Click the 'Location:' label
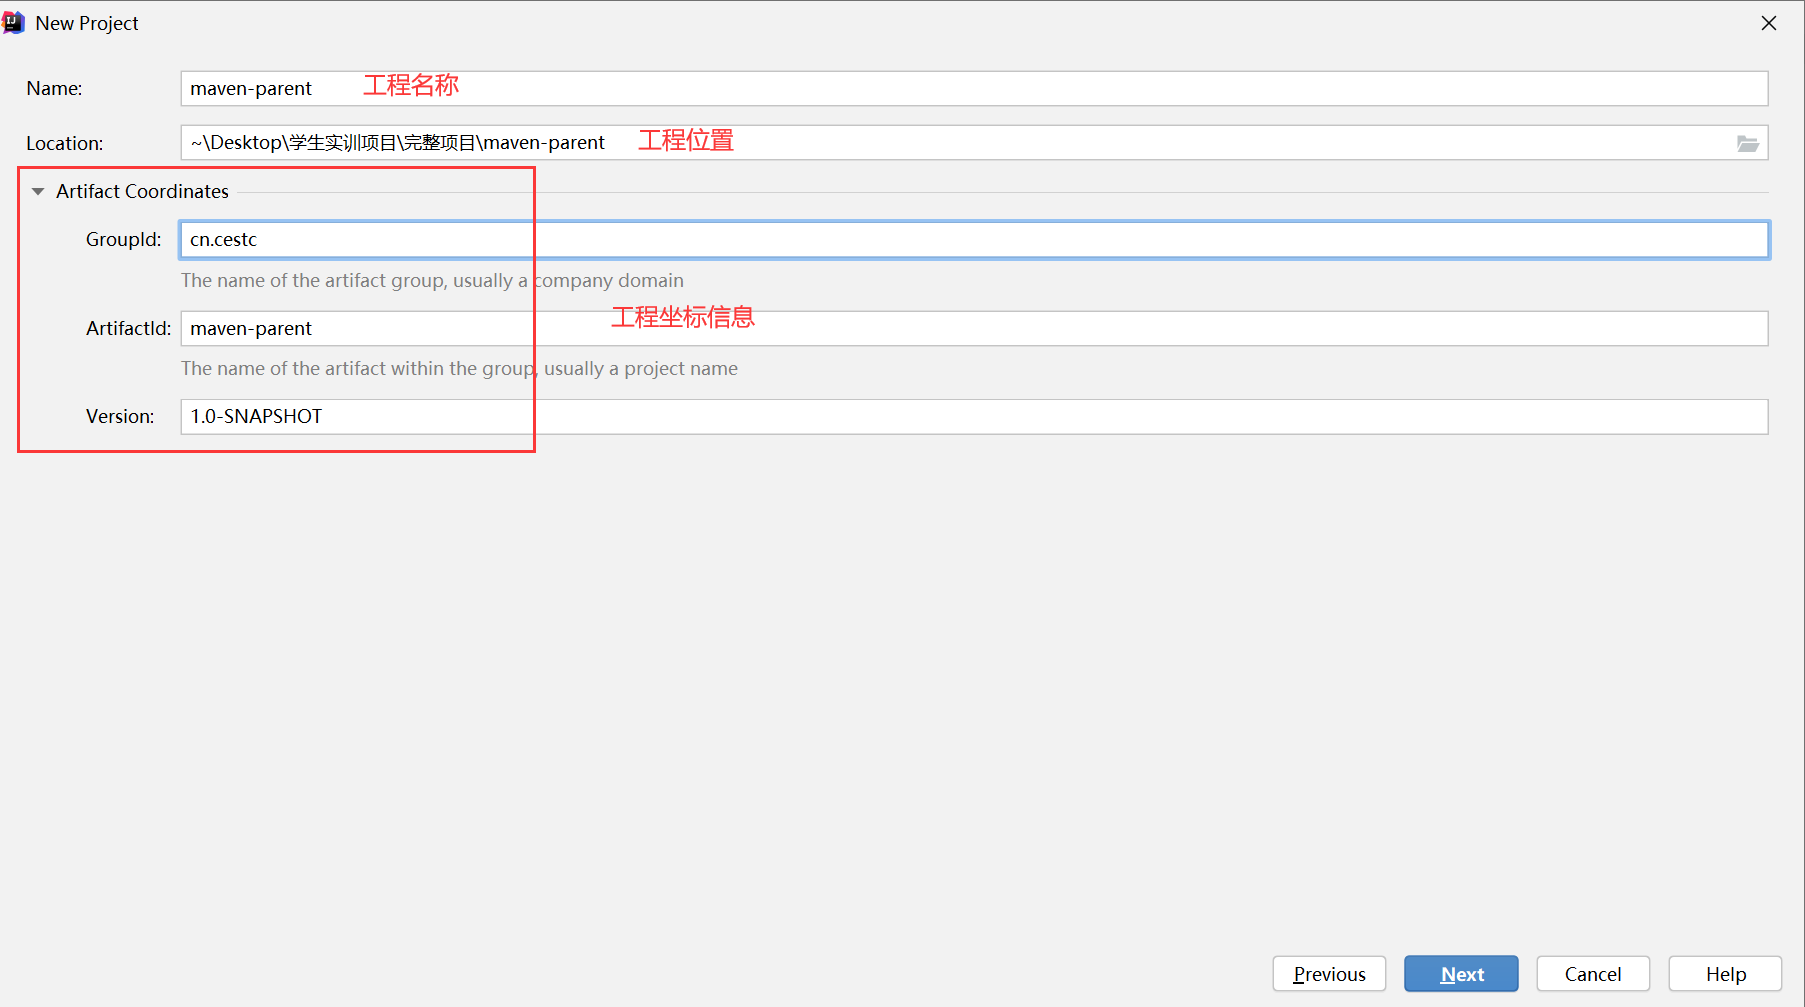1805x1007 pixels. point(65,143)
